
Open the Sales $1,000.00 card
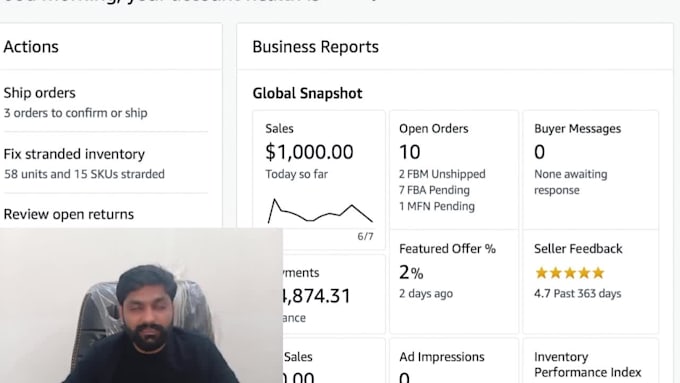[x=319, y=180]
